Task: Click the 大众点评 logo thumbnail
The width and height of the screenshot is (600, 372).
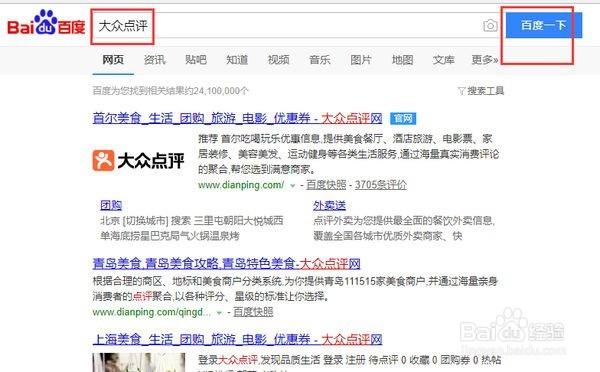Action: [x=139, y=160]
